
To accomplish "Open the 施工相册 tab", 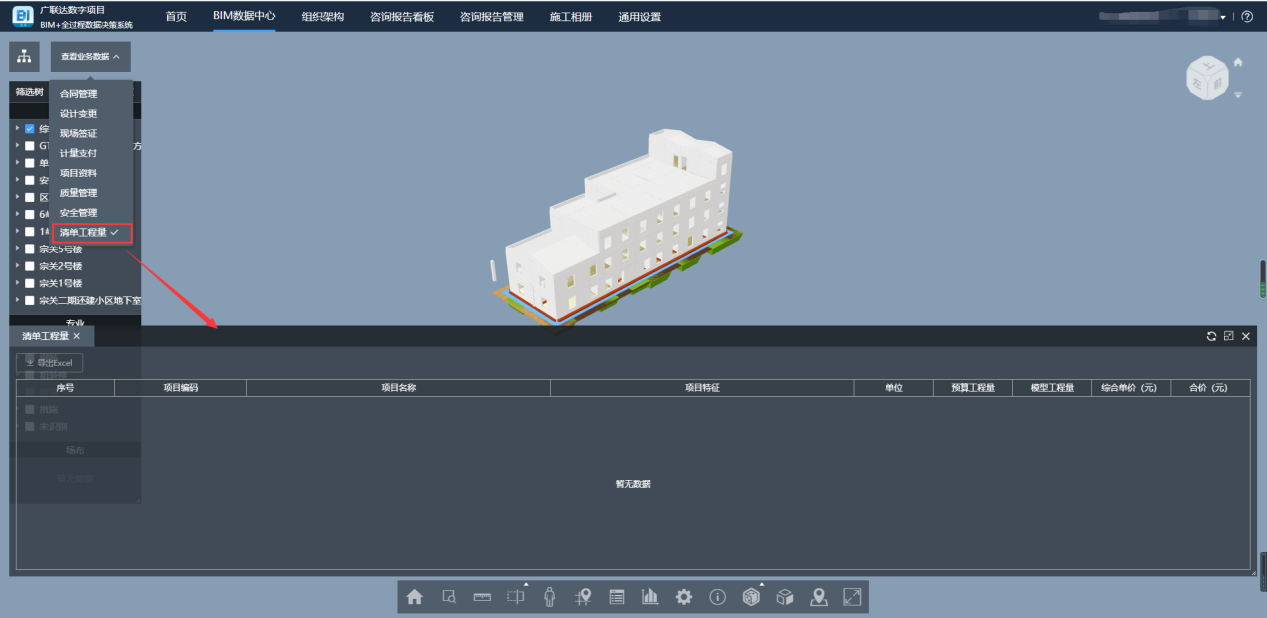I will pyautogui.click(x=571, y=17).
